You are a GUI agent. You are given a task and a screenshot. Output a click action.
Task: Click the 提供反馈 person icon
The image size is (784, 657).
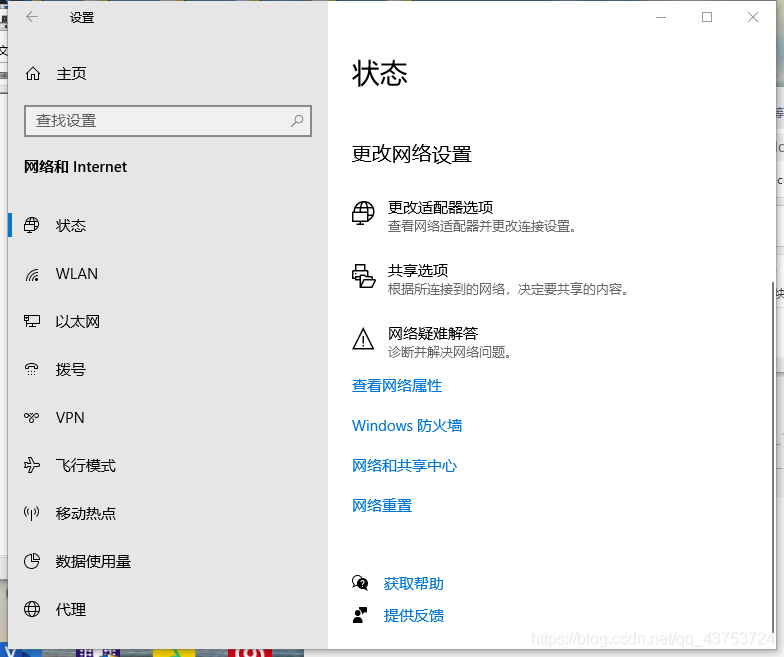pos(360,615)
